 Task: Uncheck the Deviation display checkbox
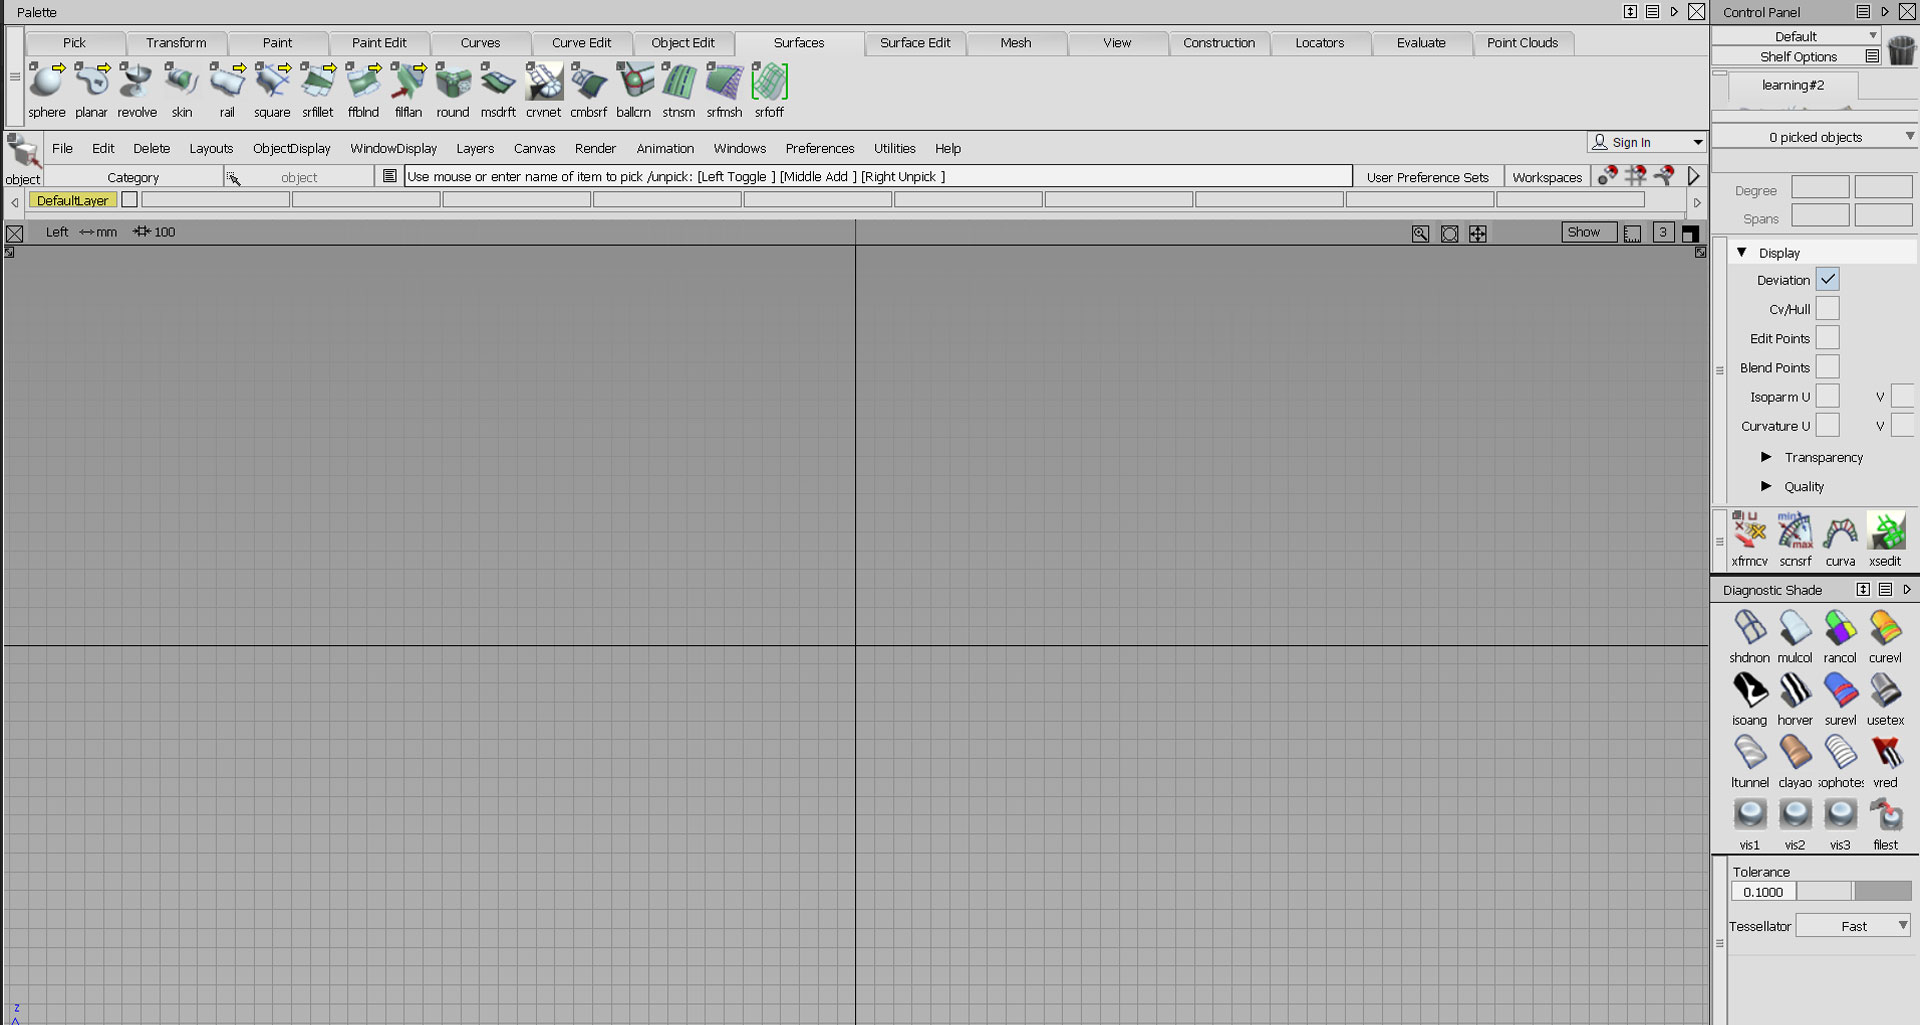[x=1828, y=280]
